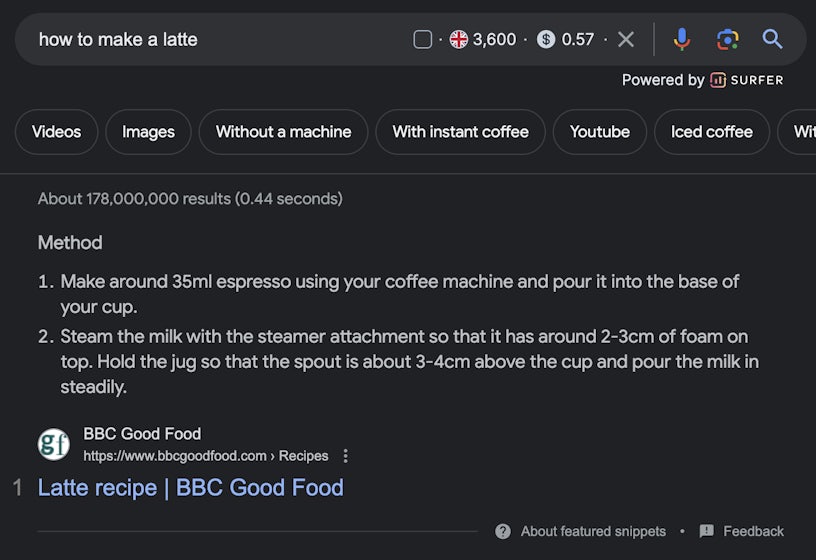Select the Videos filter chip
Viewport: 816px width, 560px height.
tap(56, 132)
